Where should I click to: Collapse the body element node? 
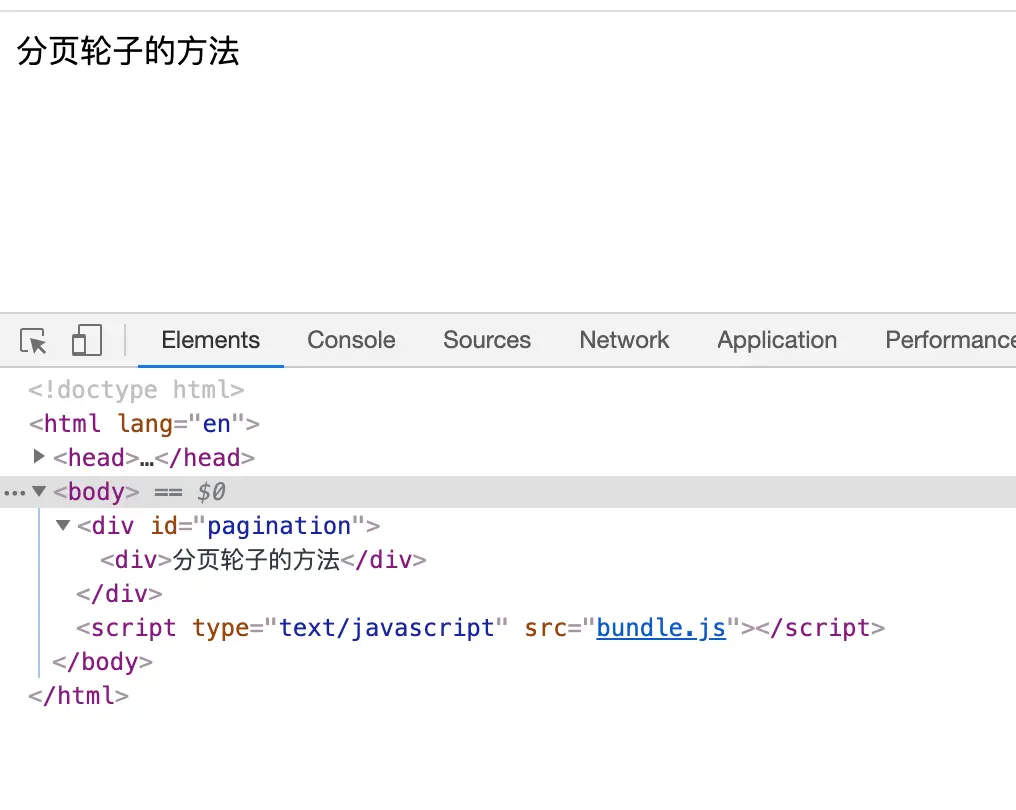point(39,491)
